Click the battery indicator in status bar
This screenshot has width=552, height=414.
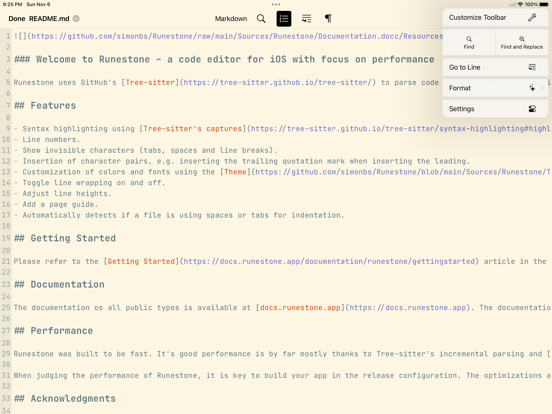point(544,5)
